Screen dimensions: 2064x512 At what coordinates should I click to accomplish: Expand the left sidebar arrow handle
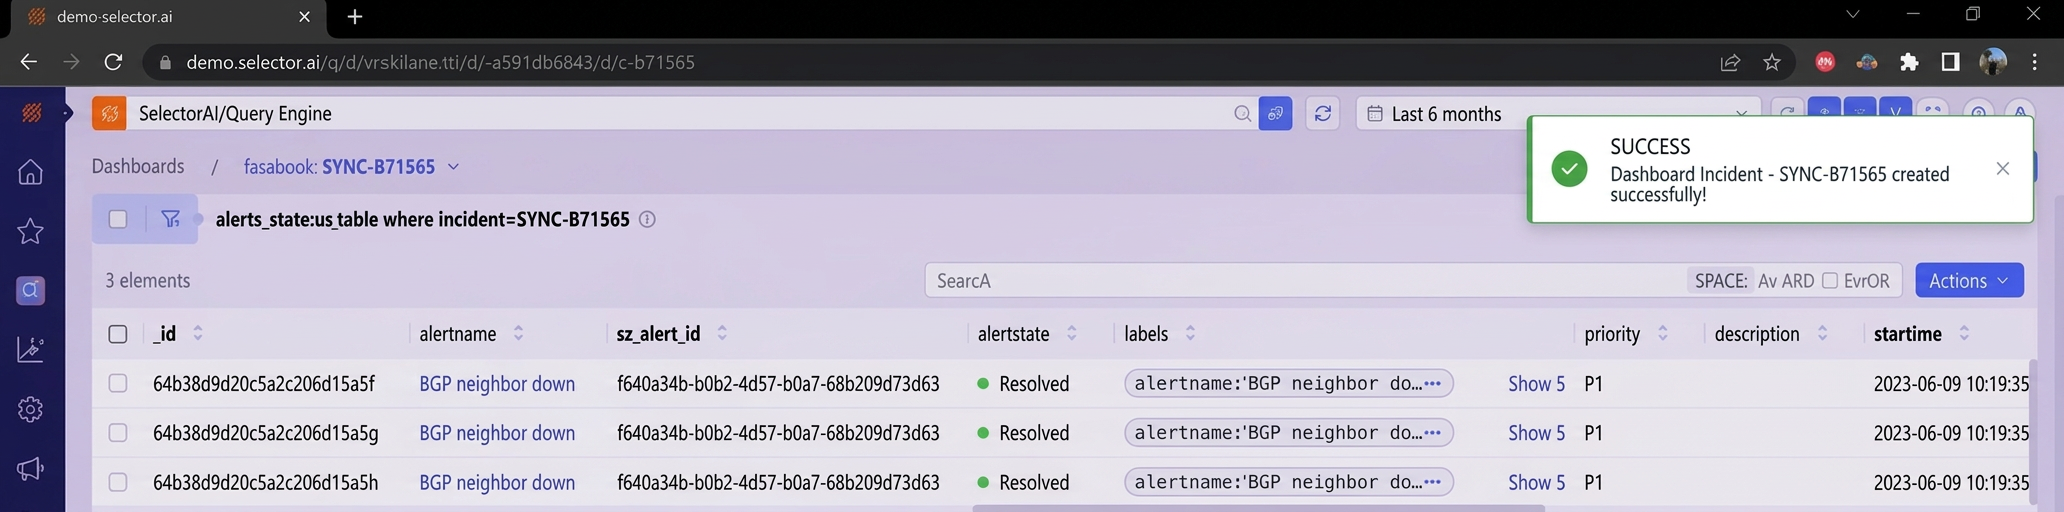67,113
